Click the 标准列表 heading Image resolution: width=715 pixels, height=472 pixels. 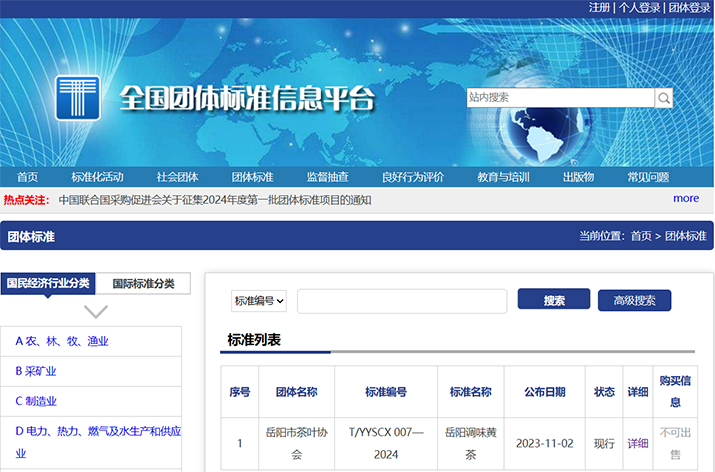point(254,340)
